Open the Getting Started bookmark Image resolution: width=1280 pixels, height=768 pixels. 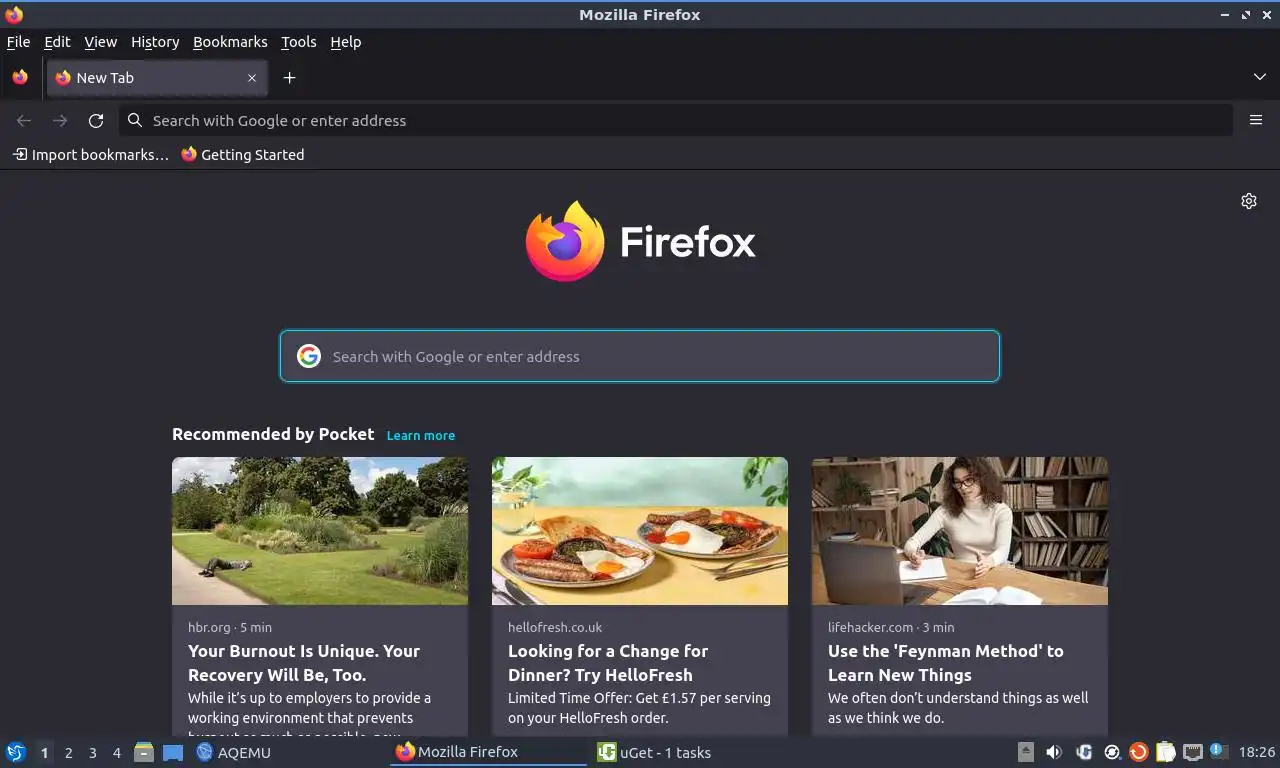(x=243, y=155)
